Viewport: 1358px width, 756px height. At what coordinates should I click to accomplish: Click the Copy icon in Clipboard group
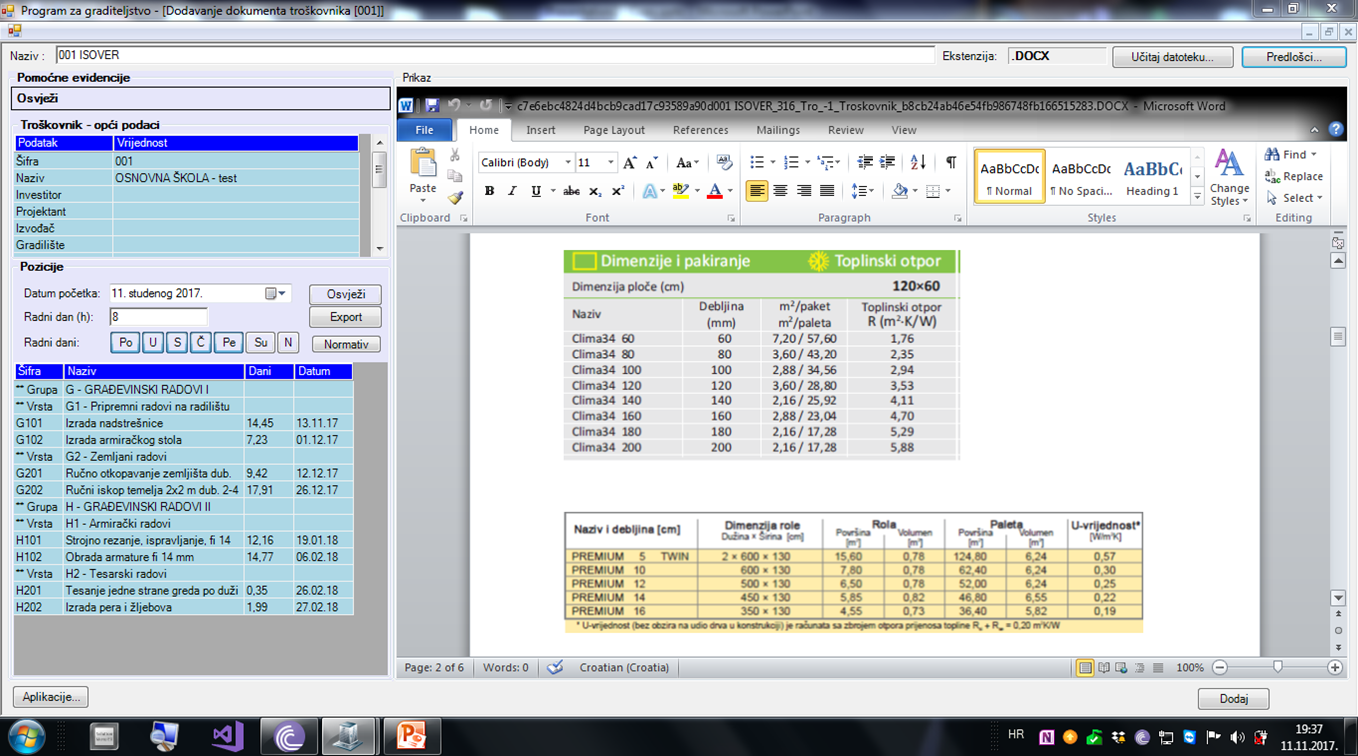tap(455, 176)
